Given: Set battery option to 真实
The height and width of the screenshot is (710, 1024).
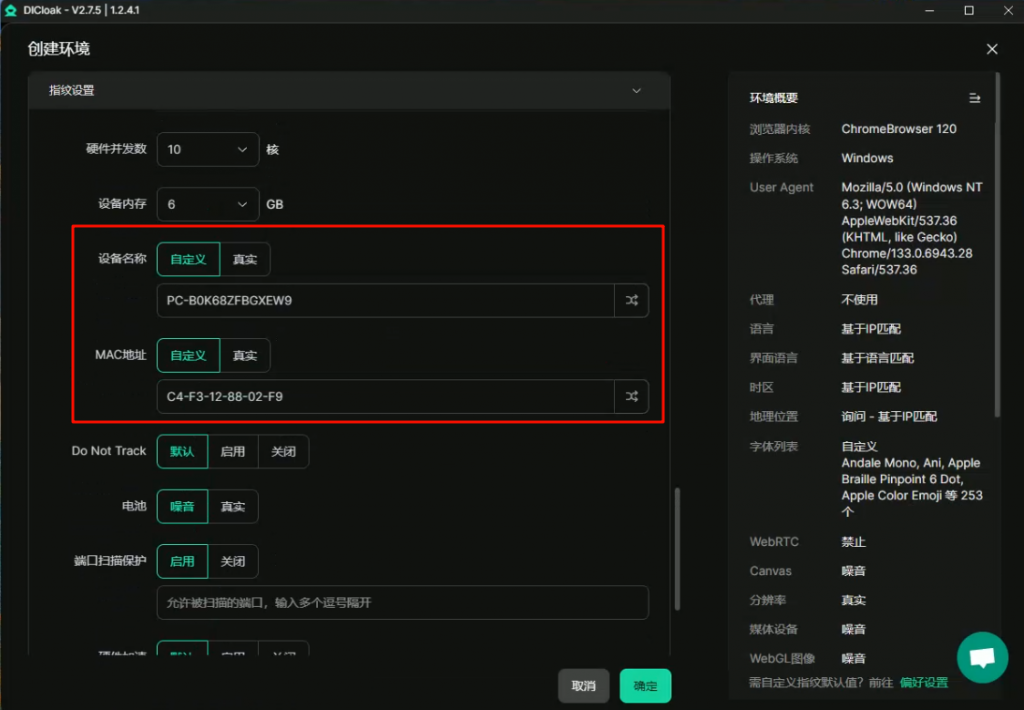Looking at the screenshot, I should (x=233, y=507).
